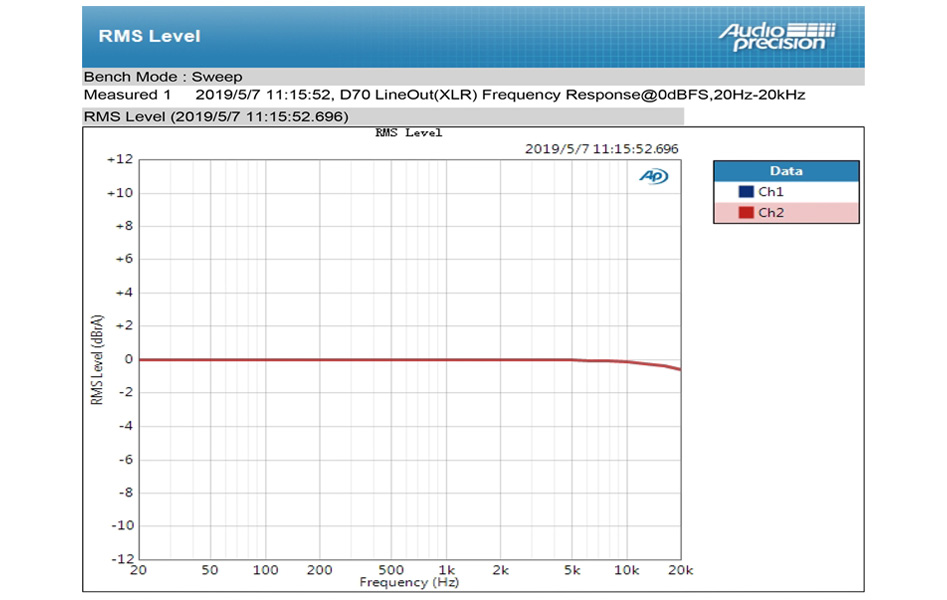Screen dimensions: 947x600
Task: Click the RMS Level title above the plot
Action: tap(408, 132)
